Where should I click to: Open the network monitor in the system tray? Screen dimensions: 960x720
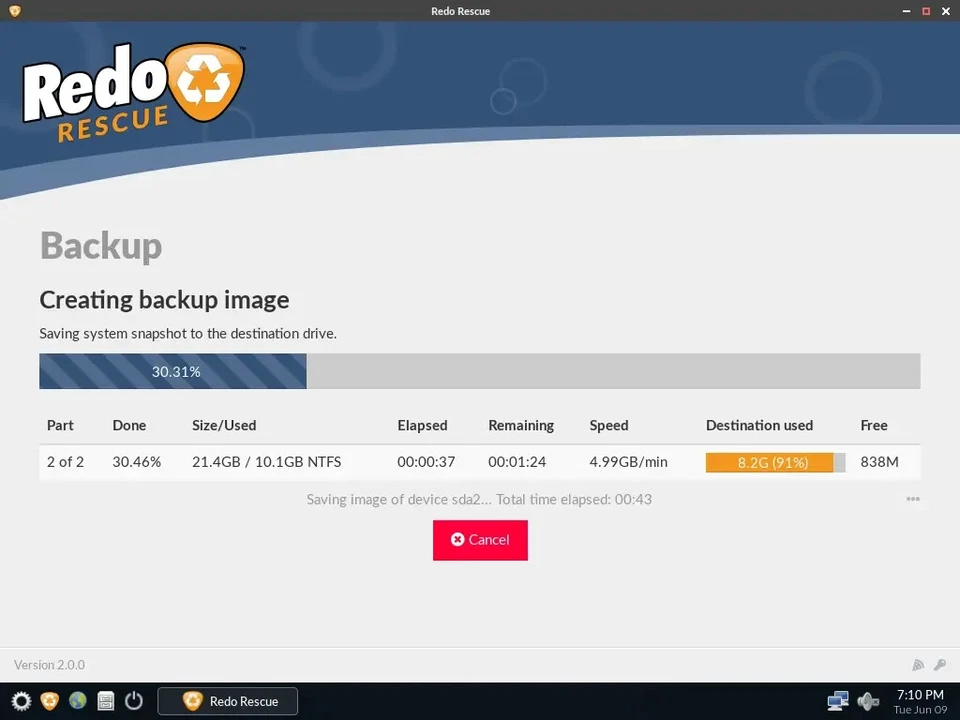[838, 701]
